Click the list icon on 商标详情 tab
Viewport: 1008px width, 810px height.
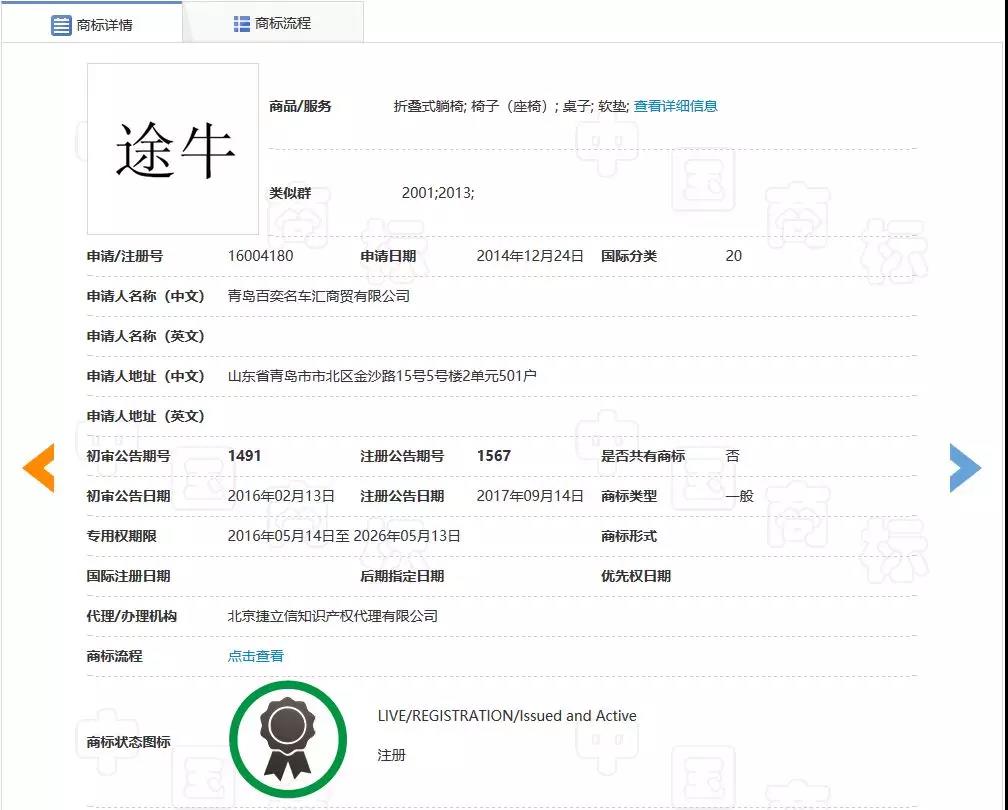pos(61,24)
